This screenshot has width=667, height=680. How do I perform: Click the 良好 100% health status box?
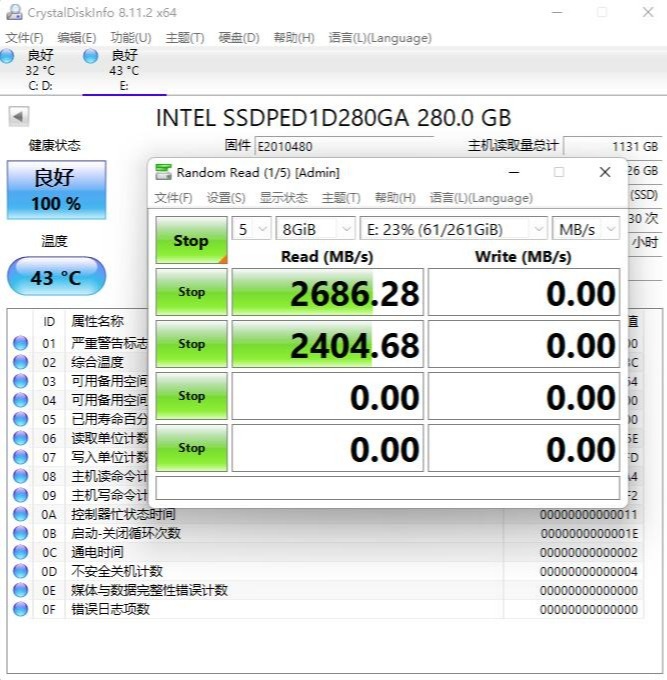pyautogui.click(x=56, y=190)
